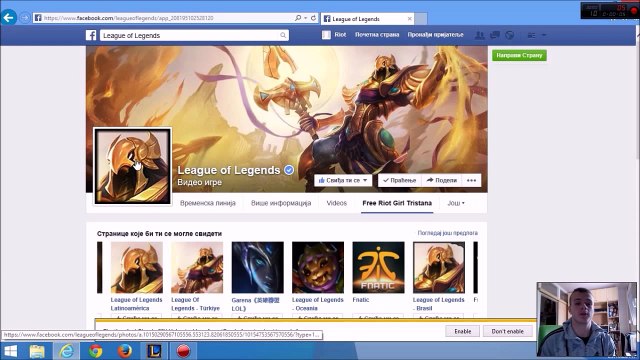
Task: Click the verified page badge
Action: (289, 170)
